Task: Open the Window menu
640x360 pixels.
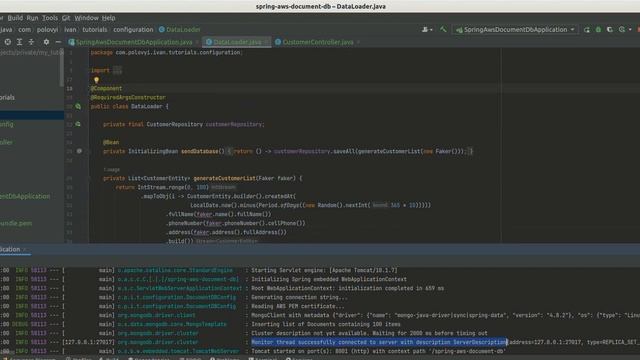Action: click(x=87, y=18)
